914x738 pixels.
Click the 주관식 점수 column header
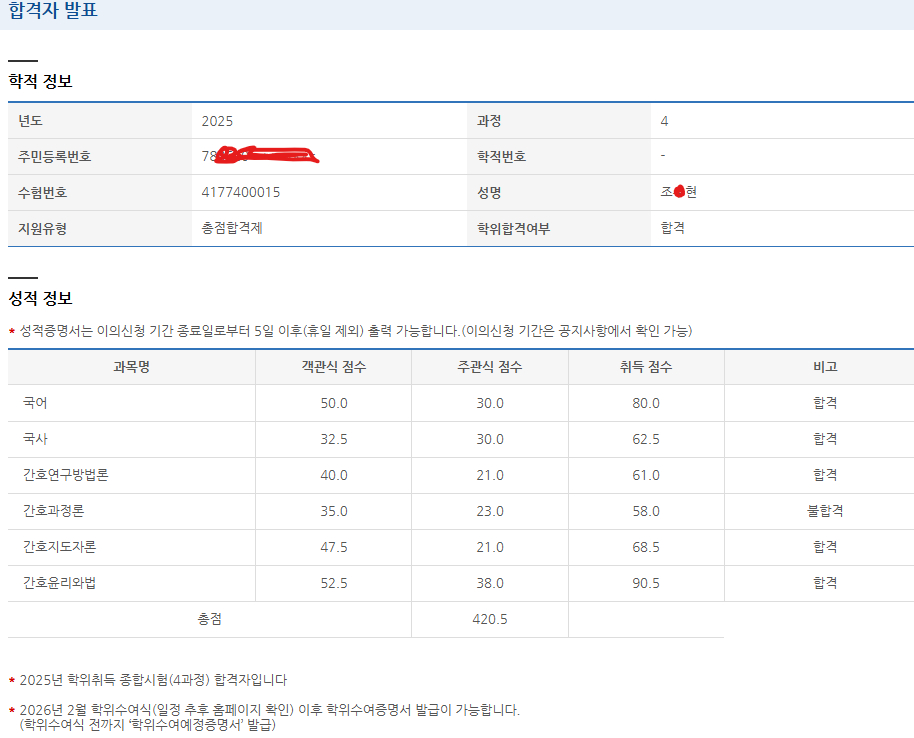tap(489, 367)
